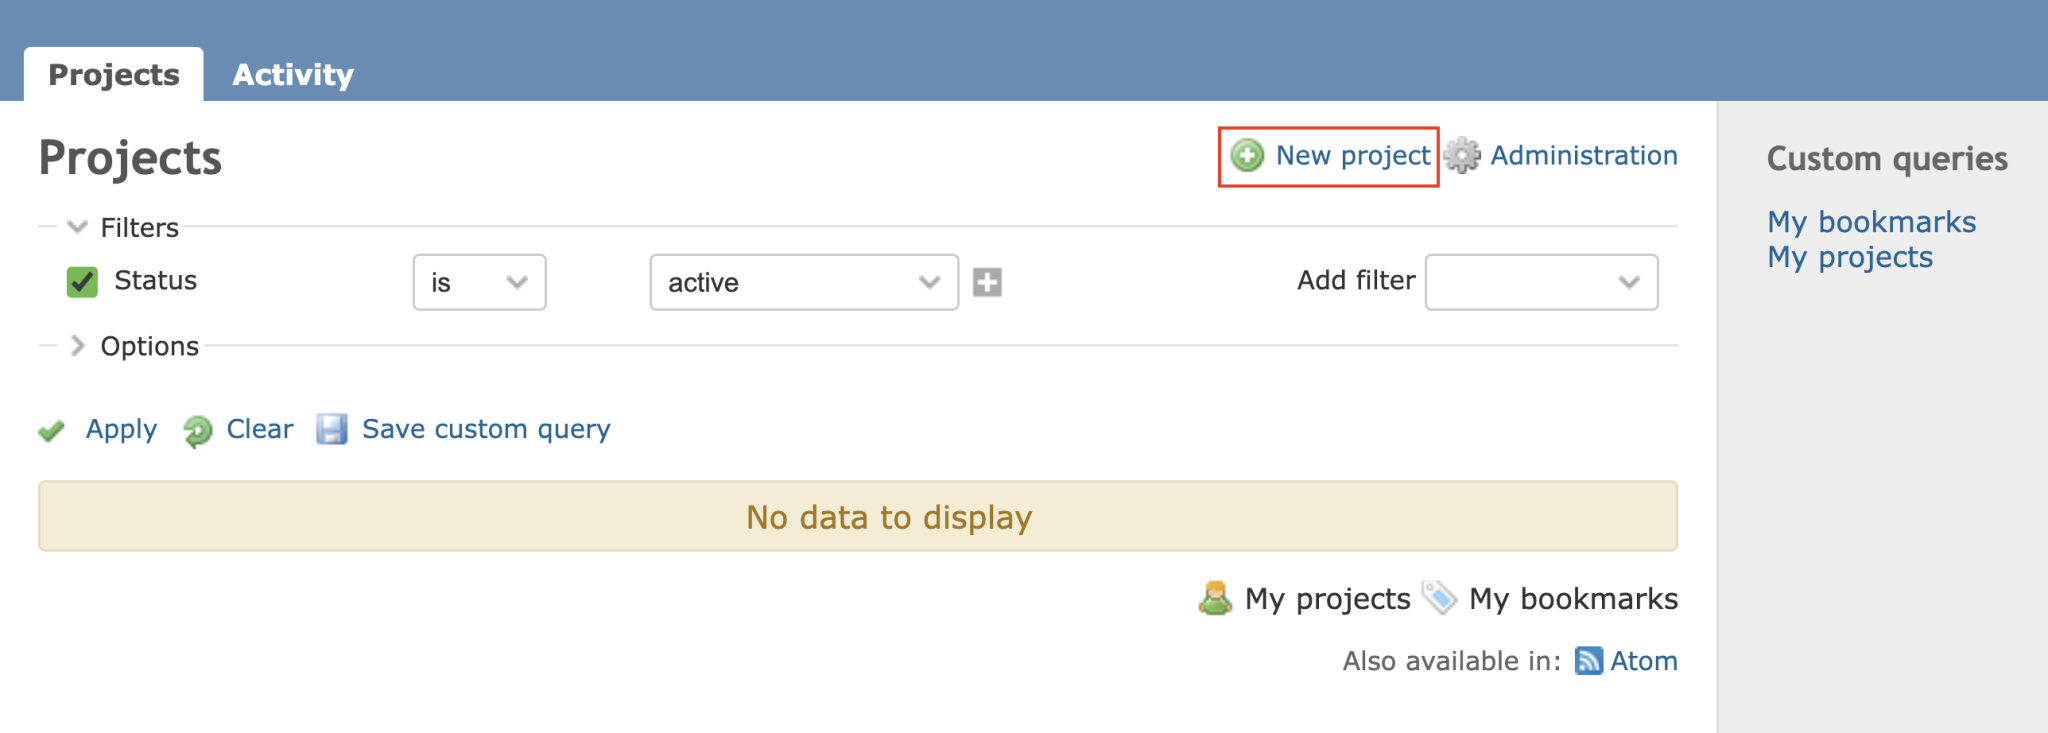
Task: Click the Atom feed icon
Action: point(1588,660)
